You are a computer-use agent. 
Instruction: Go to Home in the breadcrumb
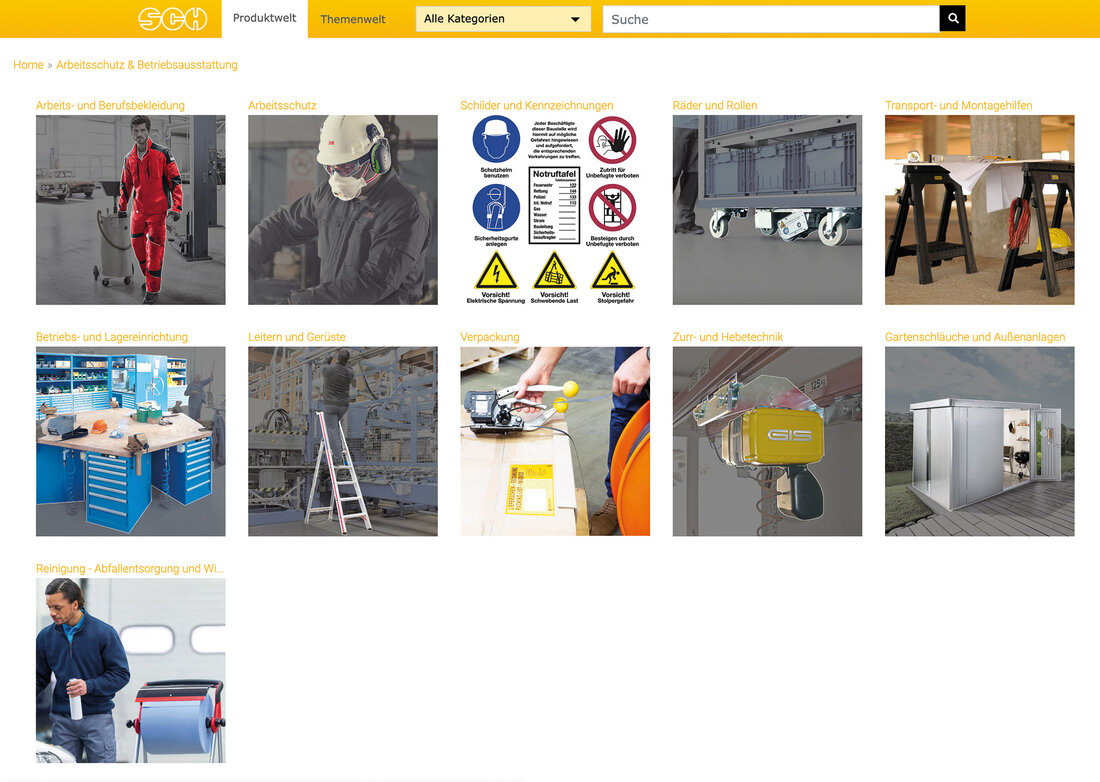tap(28, 65)
